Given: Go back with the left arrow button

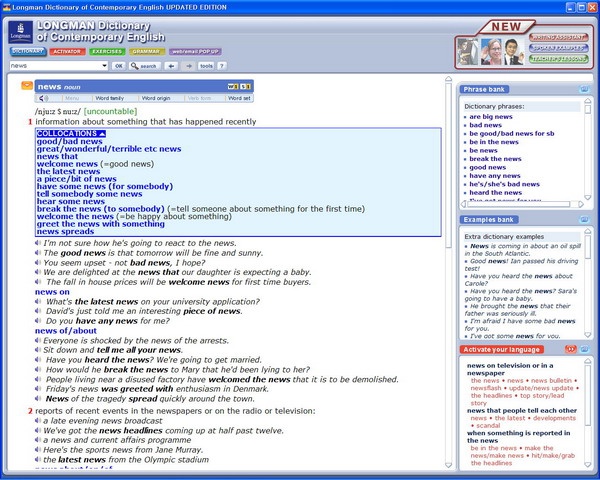Looking at the screenshot, I should click(x=171, y=66).
